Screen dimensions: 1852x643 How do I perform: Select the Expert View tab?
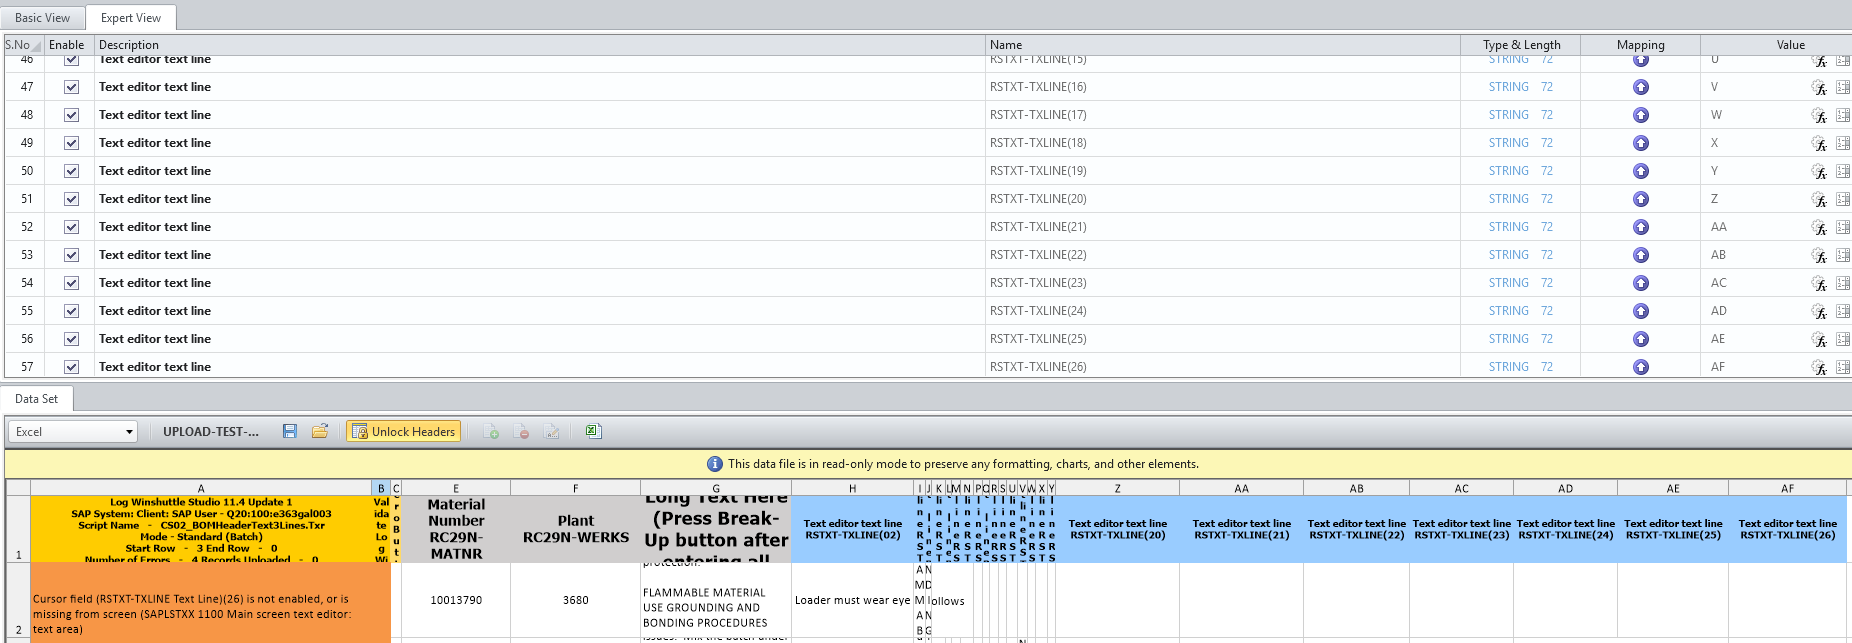(131, 18)
